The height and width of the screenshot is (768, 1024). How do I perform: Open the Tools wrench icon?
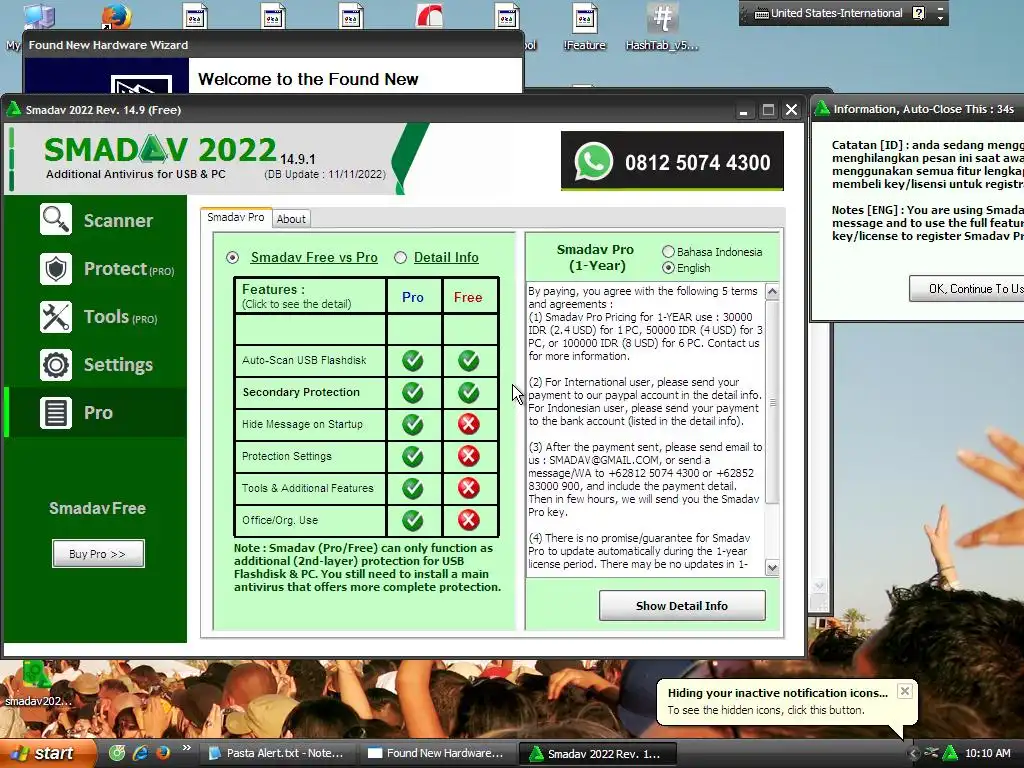click(56, 317)
